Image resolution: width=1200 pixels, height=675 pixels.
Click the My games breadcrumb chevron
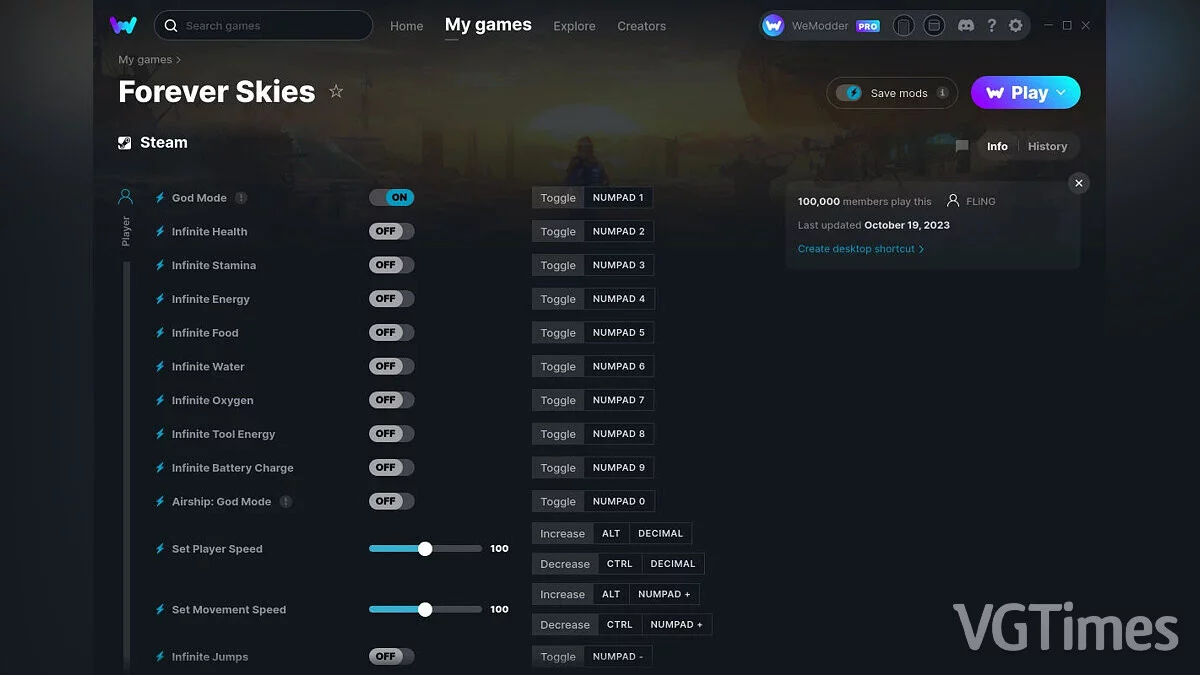tap(178, 60)
